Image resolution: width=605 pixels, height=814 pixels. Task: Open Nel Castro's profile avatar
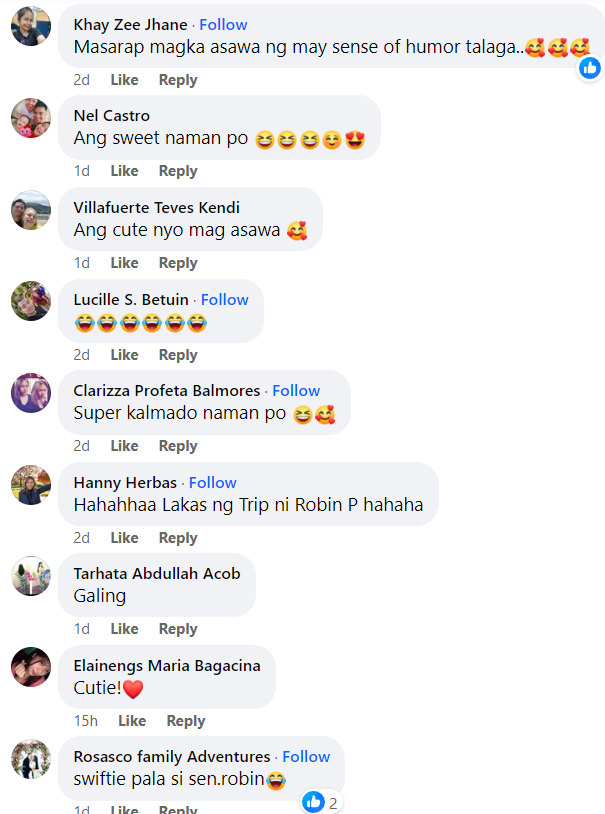click(31, 118)
